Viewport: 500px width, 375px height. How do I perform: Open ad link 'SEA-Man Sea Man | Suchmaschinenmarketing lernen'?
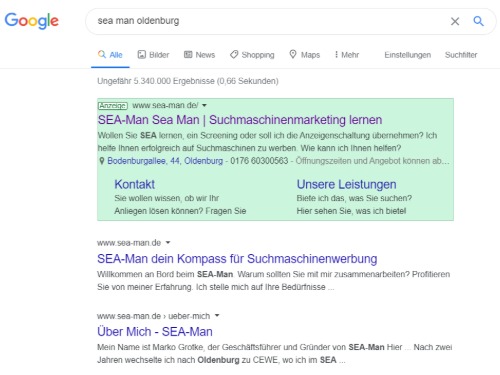click(x=240, y=120)
